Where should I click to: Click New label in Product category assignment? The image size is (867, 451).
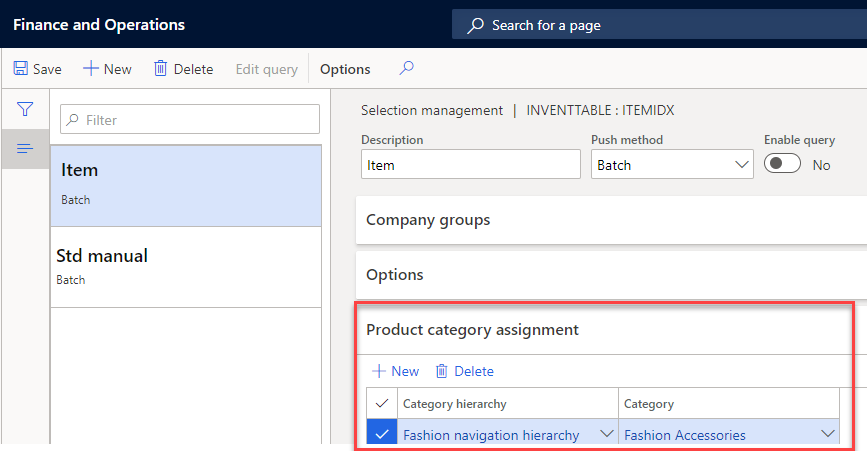coord(405,371)
